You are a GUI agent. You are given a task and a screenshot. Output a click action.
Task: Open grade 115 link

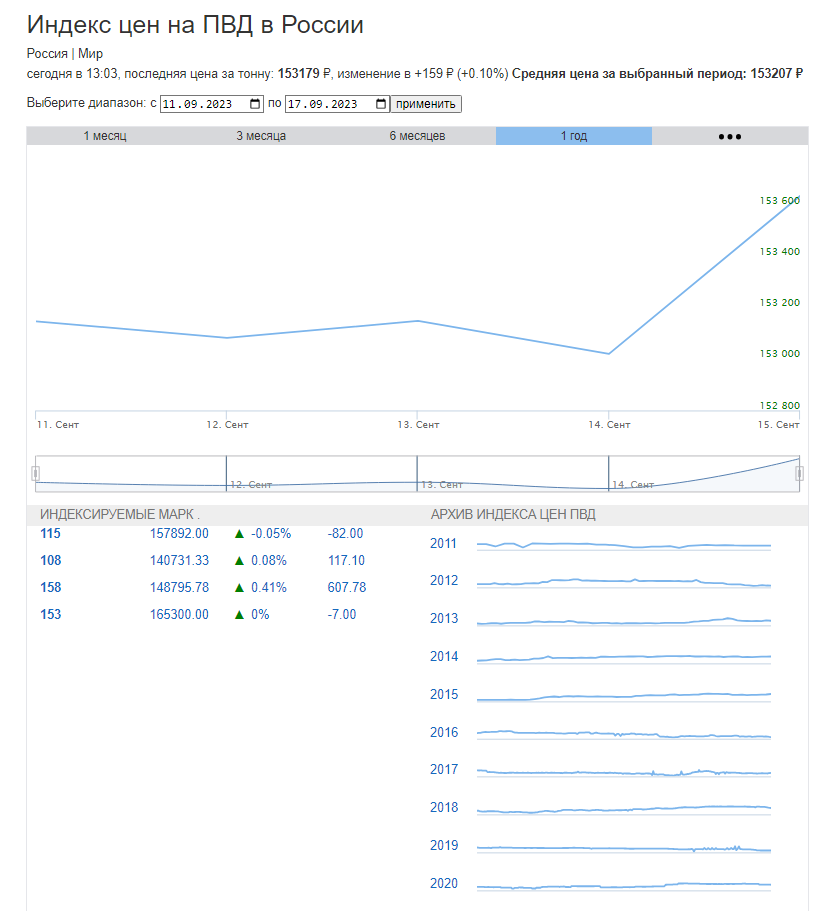tap(51, 533)
